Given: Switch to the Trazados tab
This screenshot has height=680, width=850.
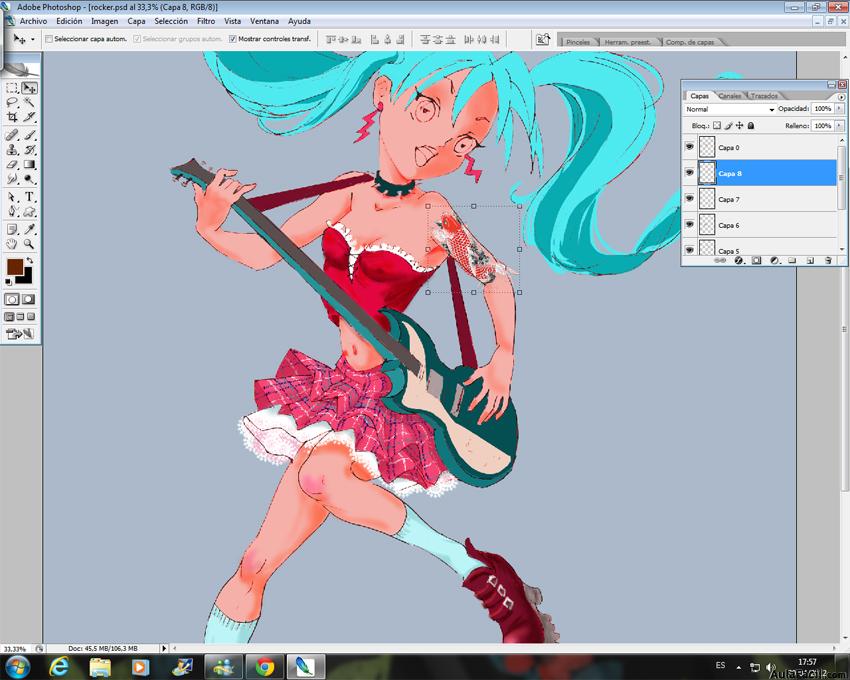Looking at the screenshot, I should [764, 96].
